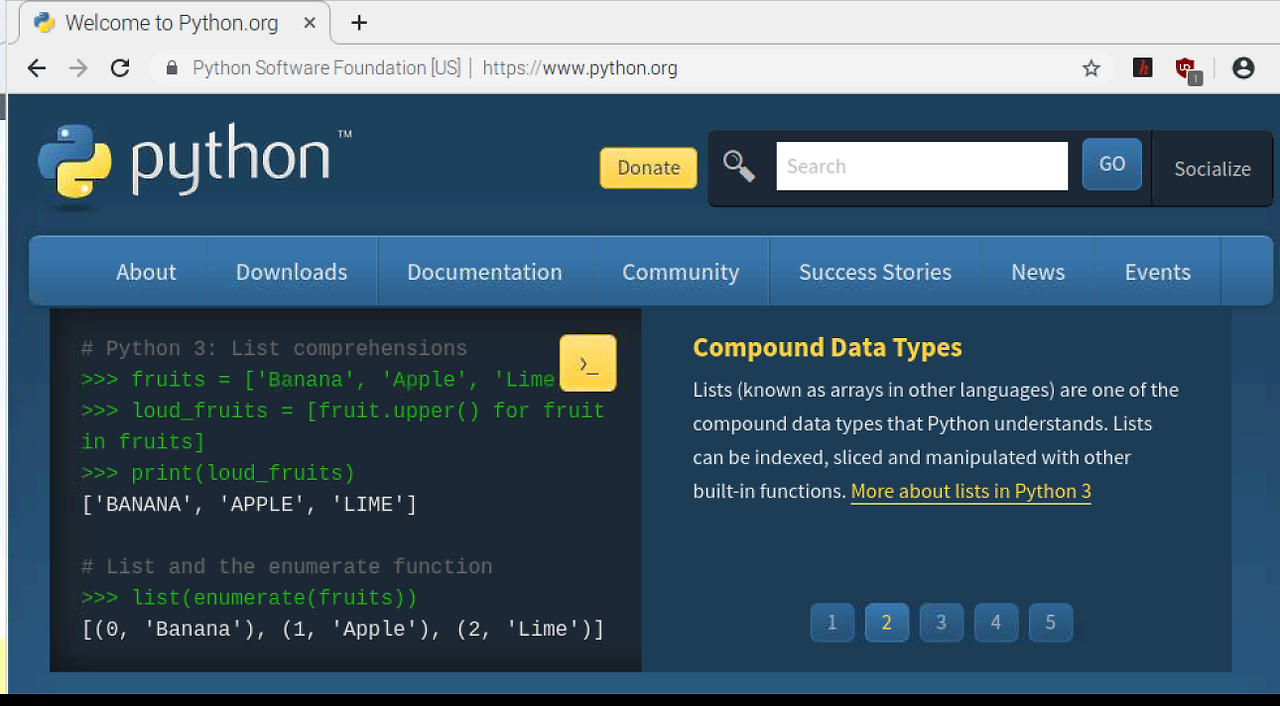Switch to slide 5 of carousel
Viewport: 1280px width, 706px height.
click(1050, 622)
